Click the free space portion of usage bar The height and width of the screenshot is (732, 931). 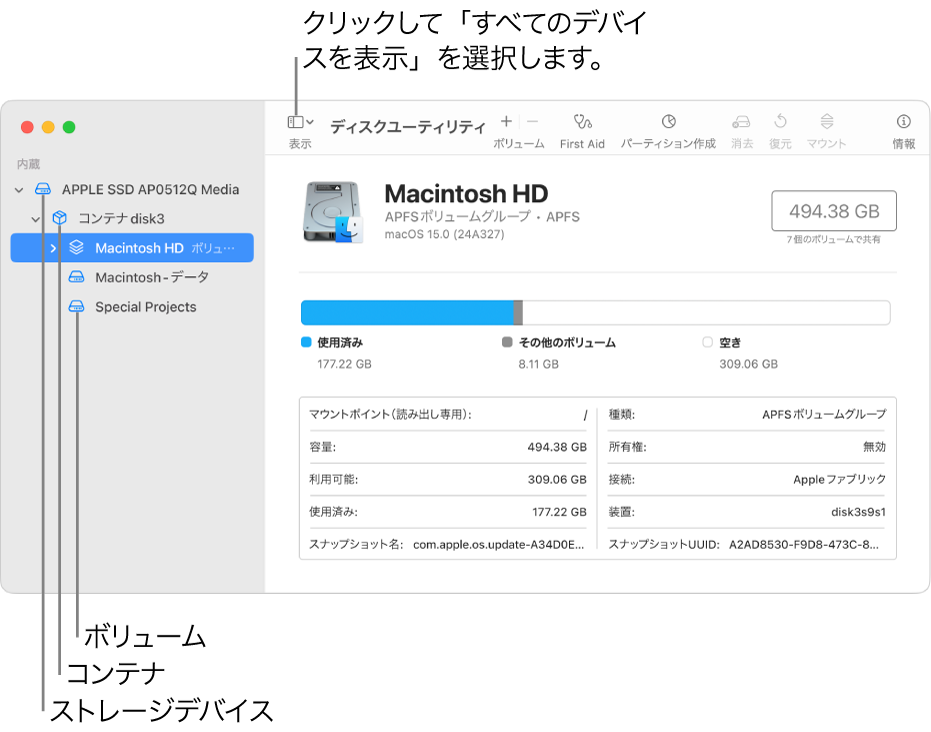coord(706,313)
